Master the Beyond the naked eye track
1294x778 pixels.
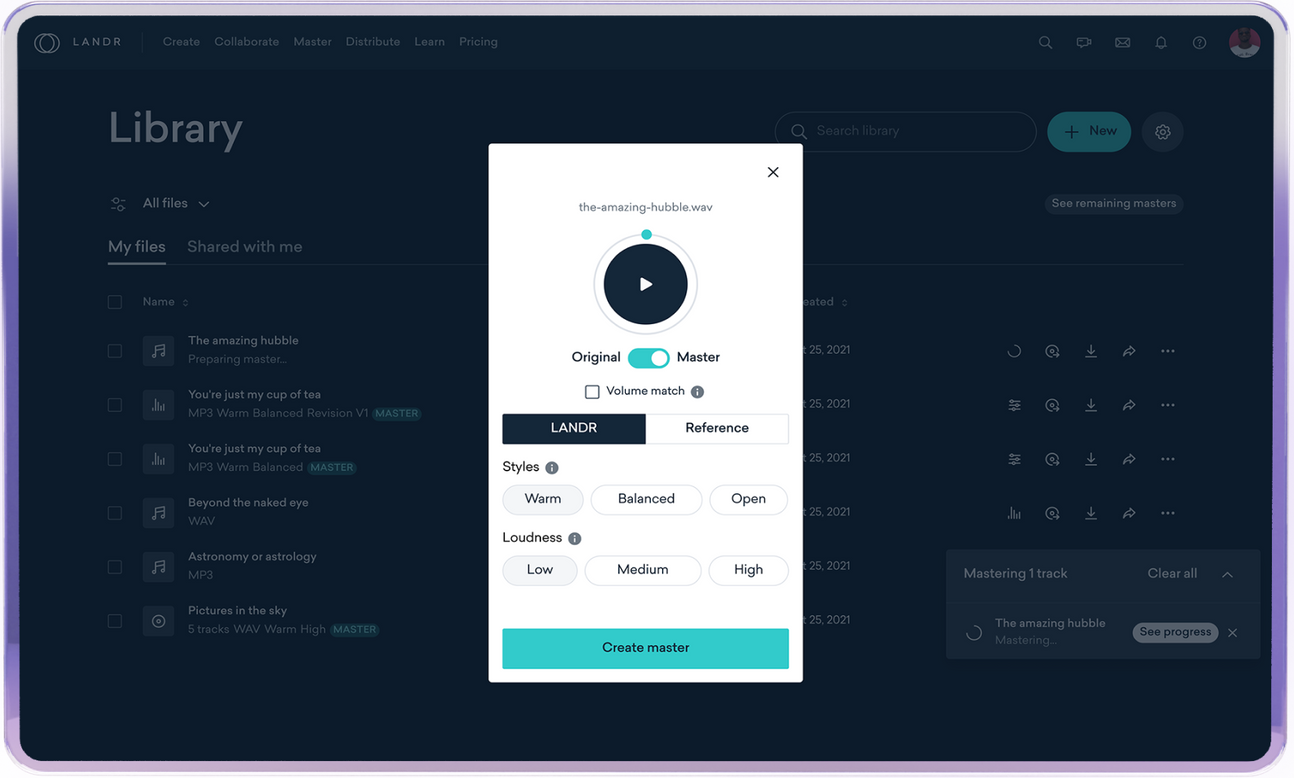1014,513
